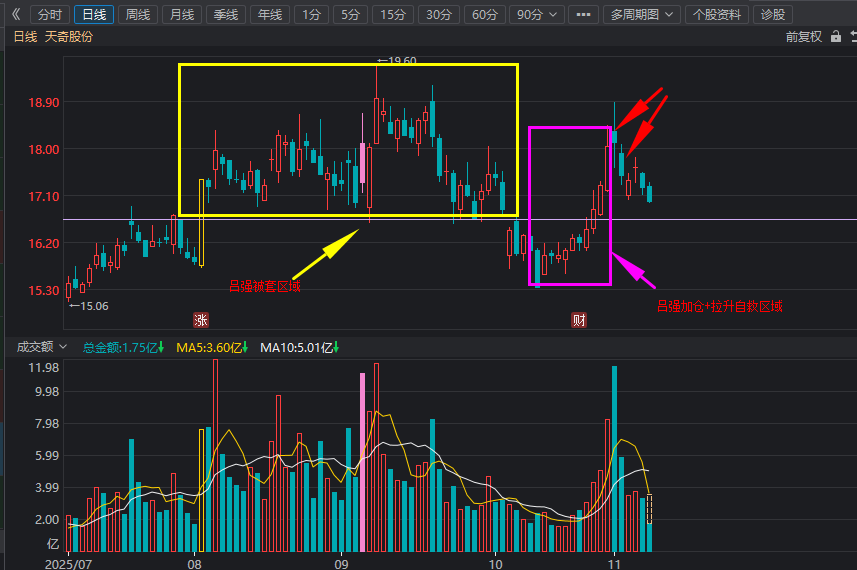Switch to 周线 weekly chart

pos(138,14)
